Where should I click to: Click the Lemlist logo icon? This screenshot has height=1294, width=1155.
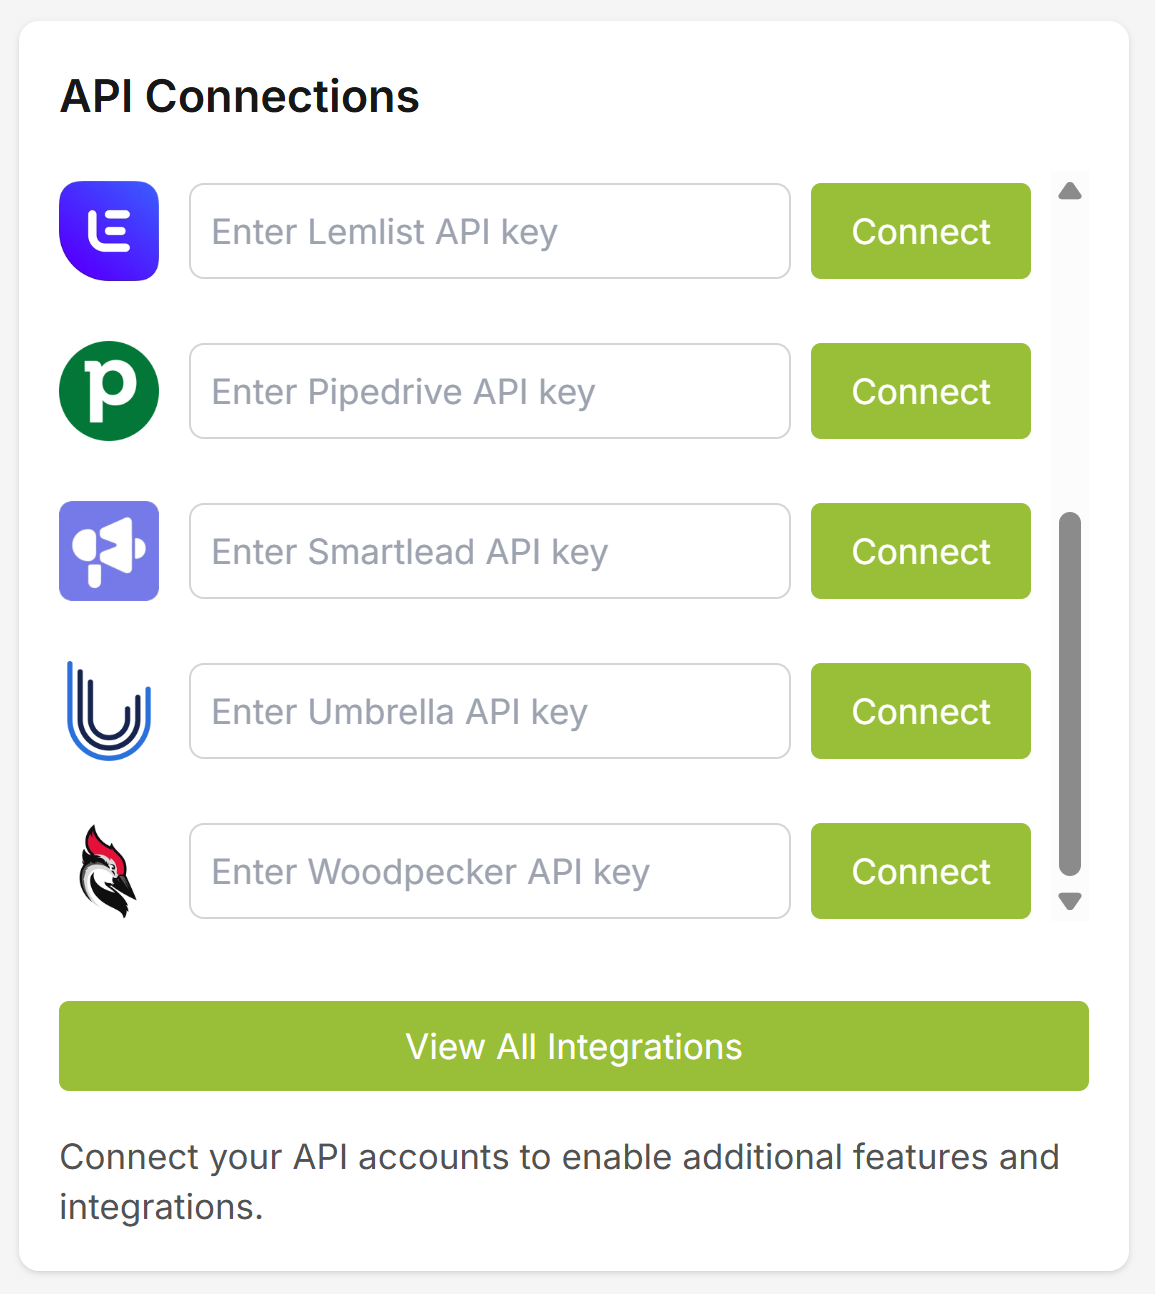(x=109, y=231)
